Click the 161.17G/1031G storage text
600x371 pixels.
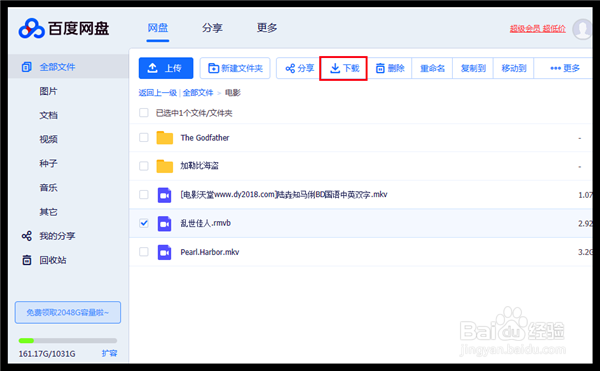tap(47, 354)
